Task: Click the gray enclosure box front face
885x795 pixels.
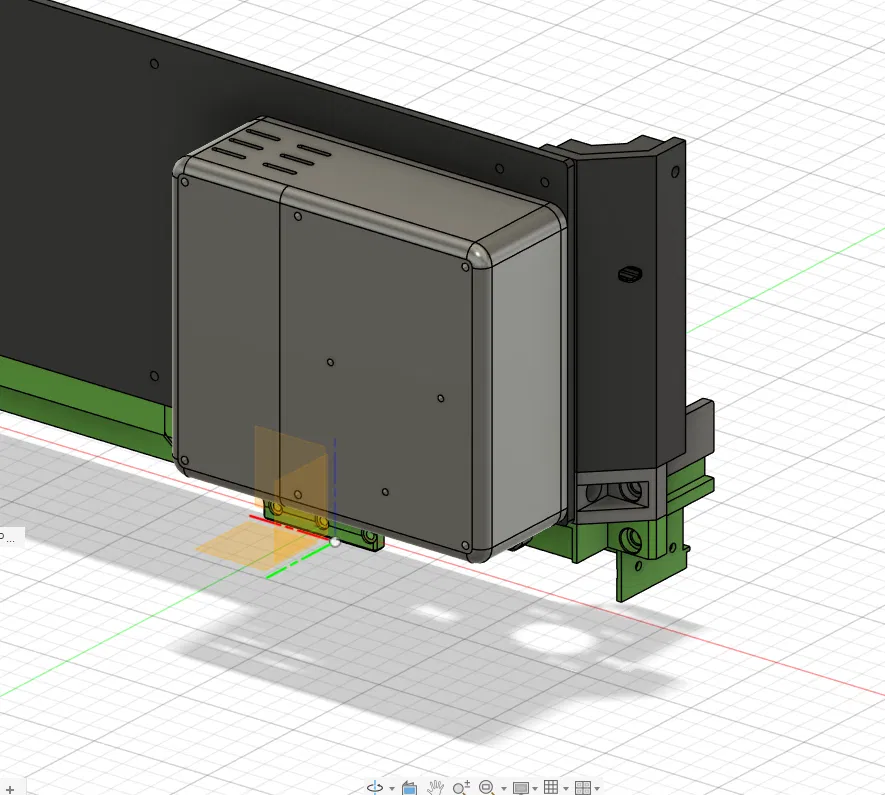Action: (x=373, y=372)
